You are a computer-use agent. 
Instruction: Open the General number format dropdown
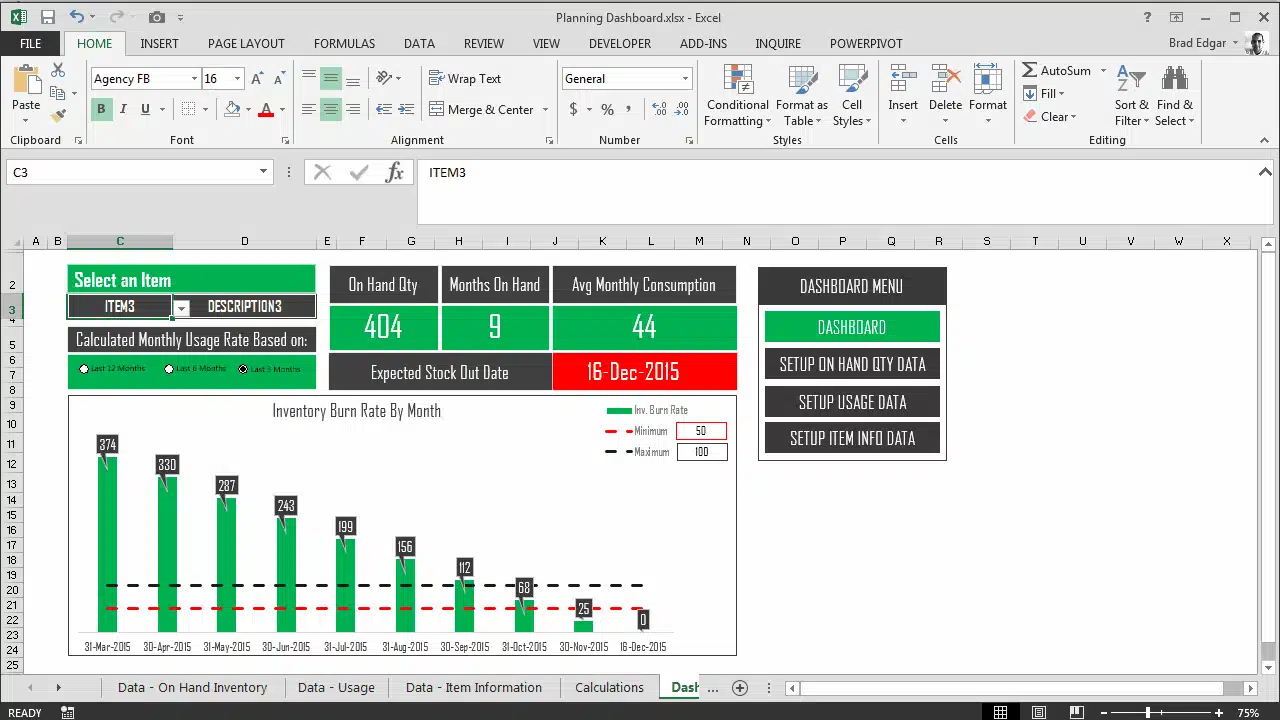tap(685, 78)
